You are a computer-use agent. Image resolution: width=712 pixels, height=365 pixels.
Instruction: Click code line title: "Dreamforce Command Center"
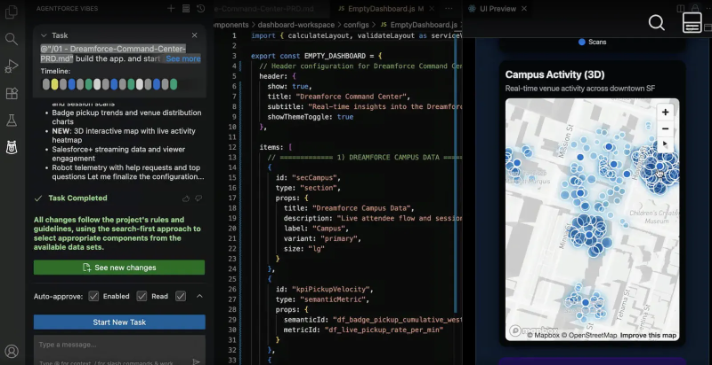tap(339, 96)
